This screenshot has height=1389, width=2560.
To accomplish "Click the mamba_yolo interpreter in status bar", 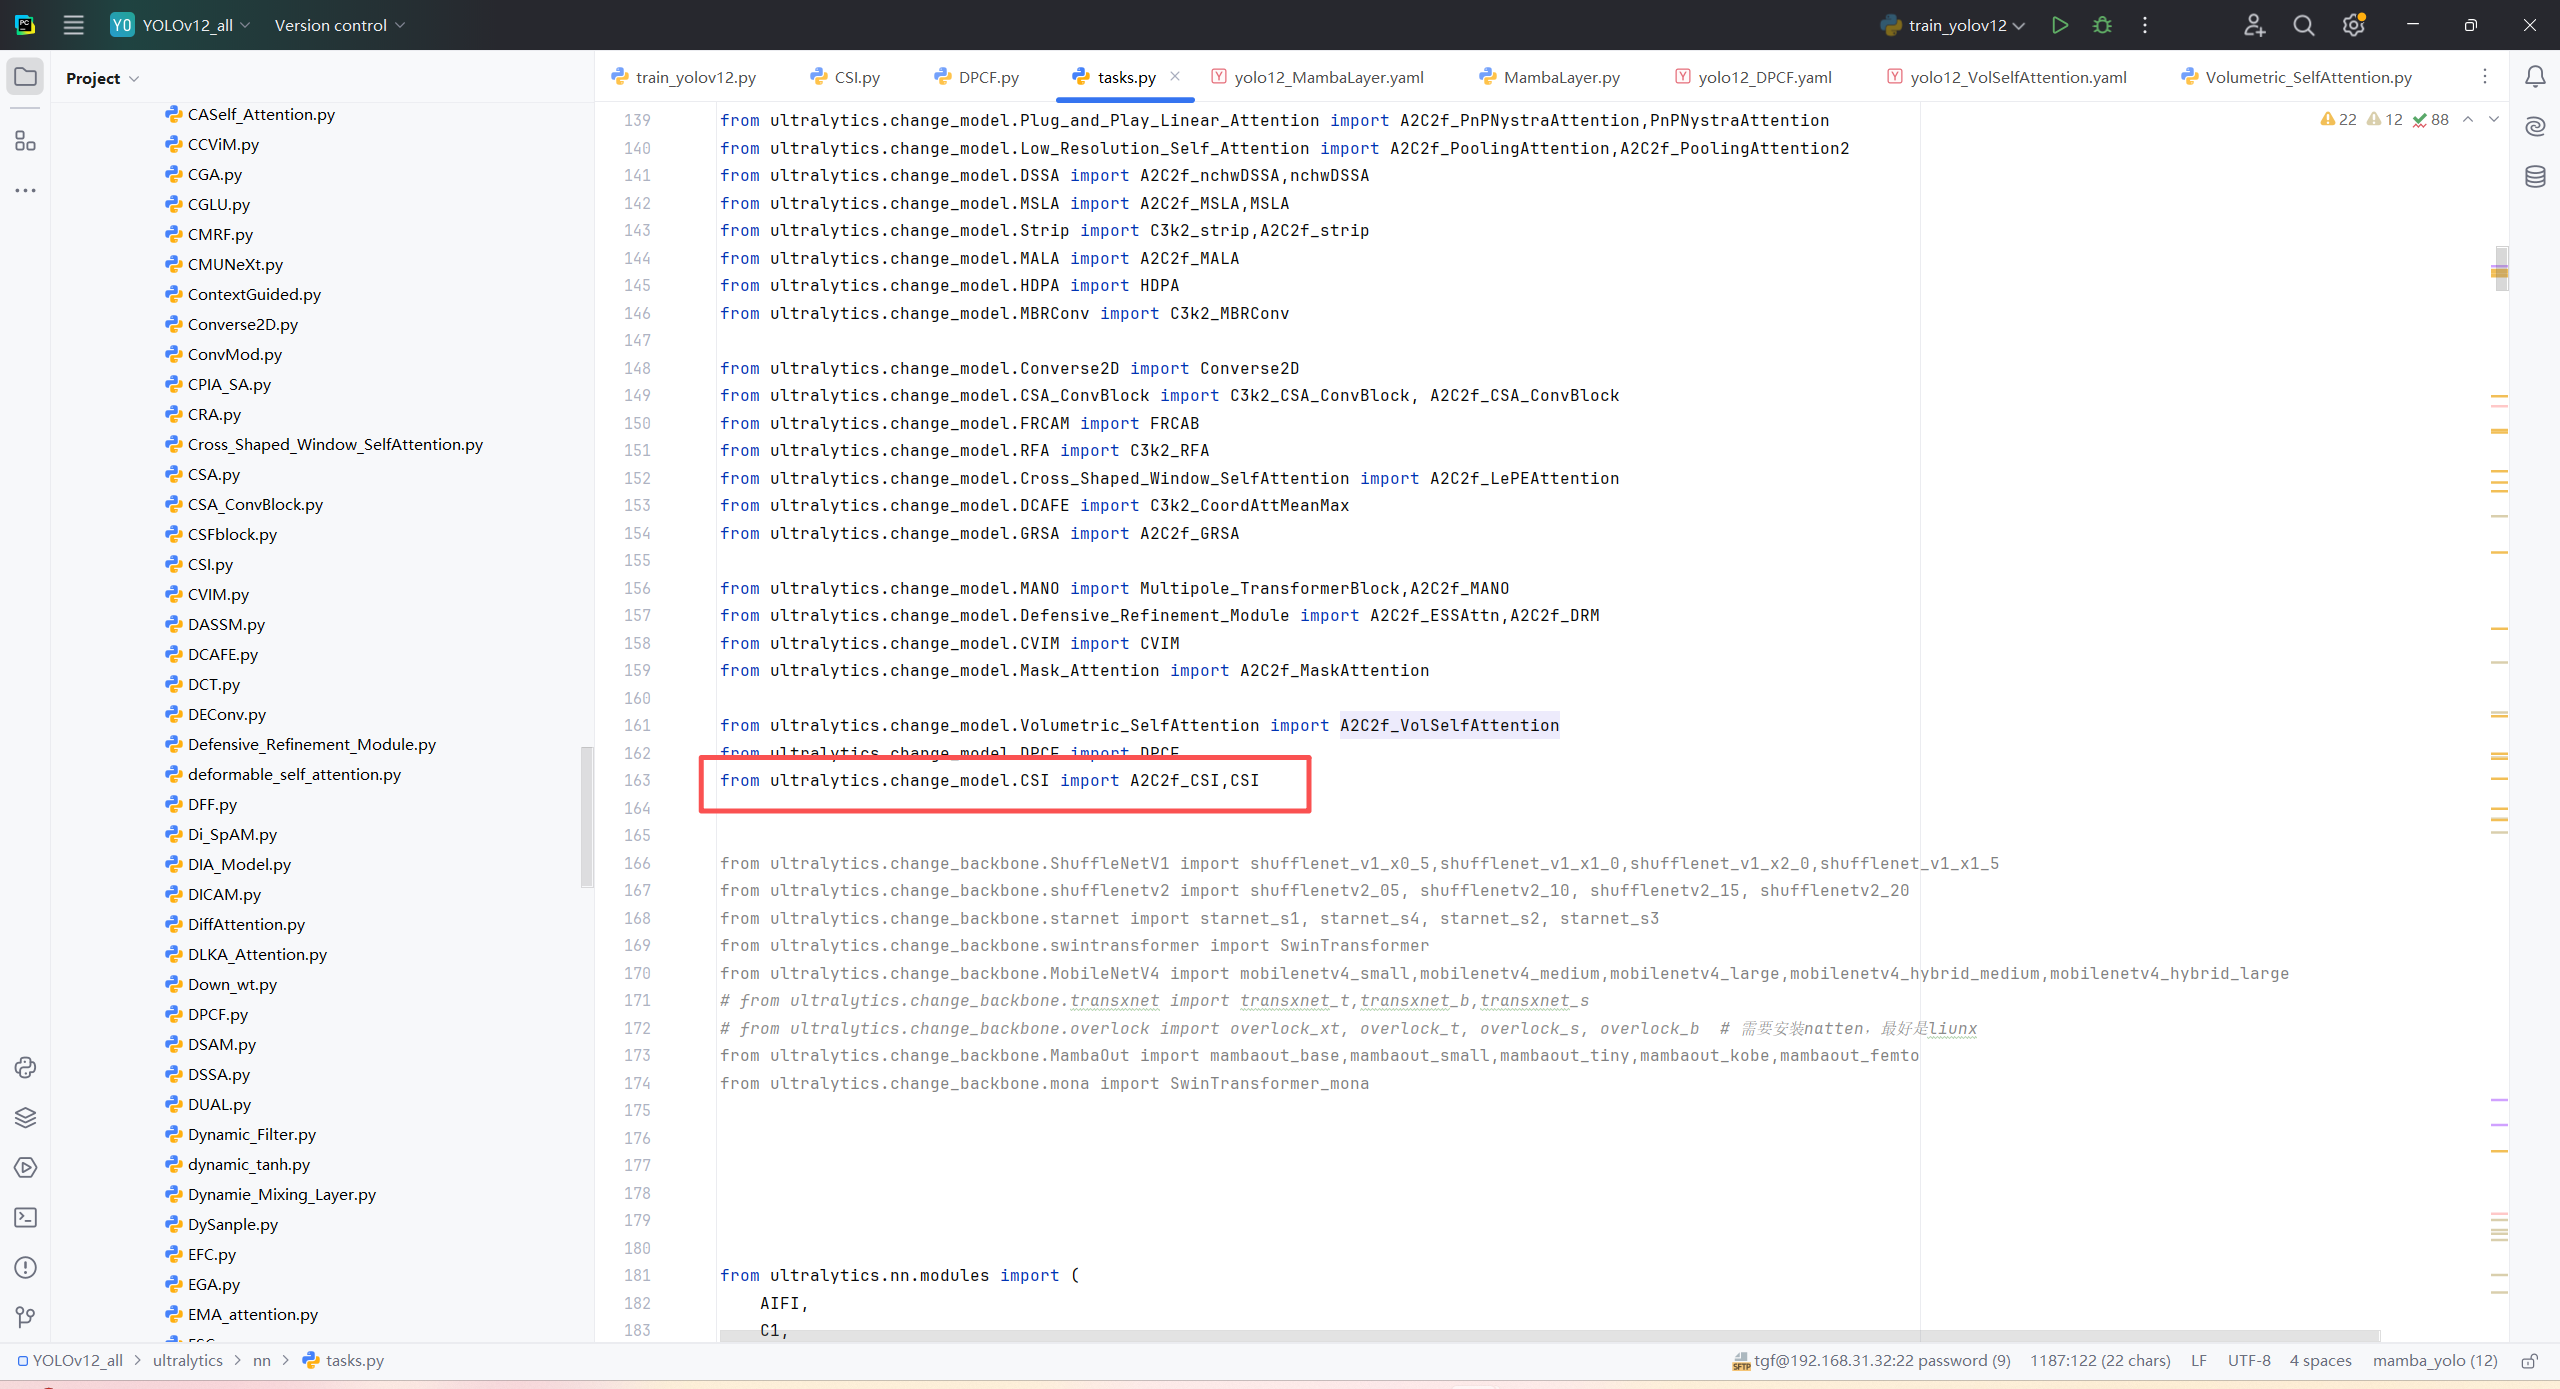I will point(2434,1360).
